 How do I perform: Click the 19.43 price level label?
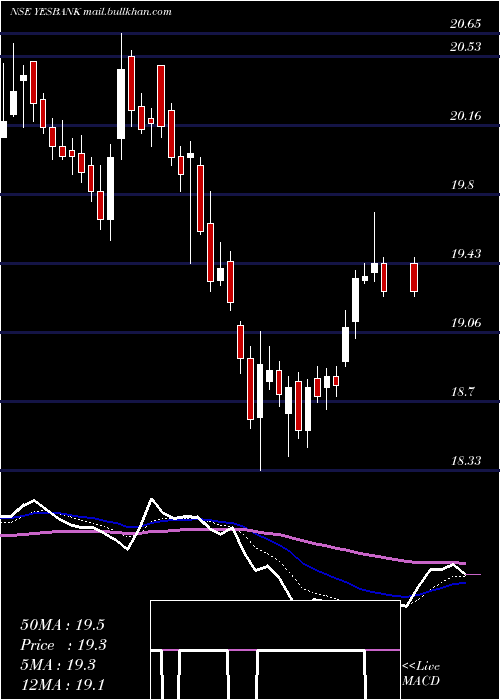(466, 254)
